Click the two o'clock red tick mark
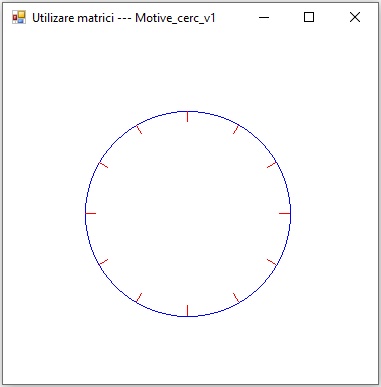Image resolution: width=381 pixels, height=387 pixels. [x=272, y=165]
